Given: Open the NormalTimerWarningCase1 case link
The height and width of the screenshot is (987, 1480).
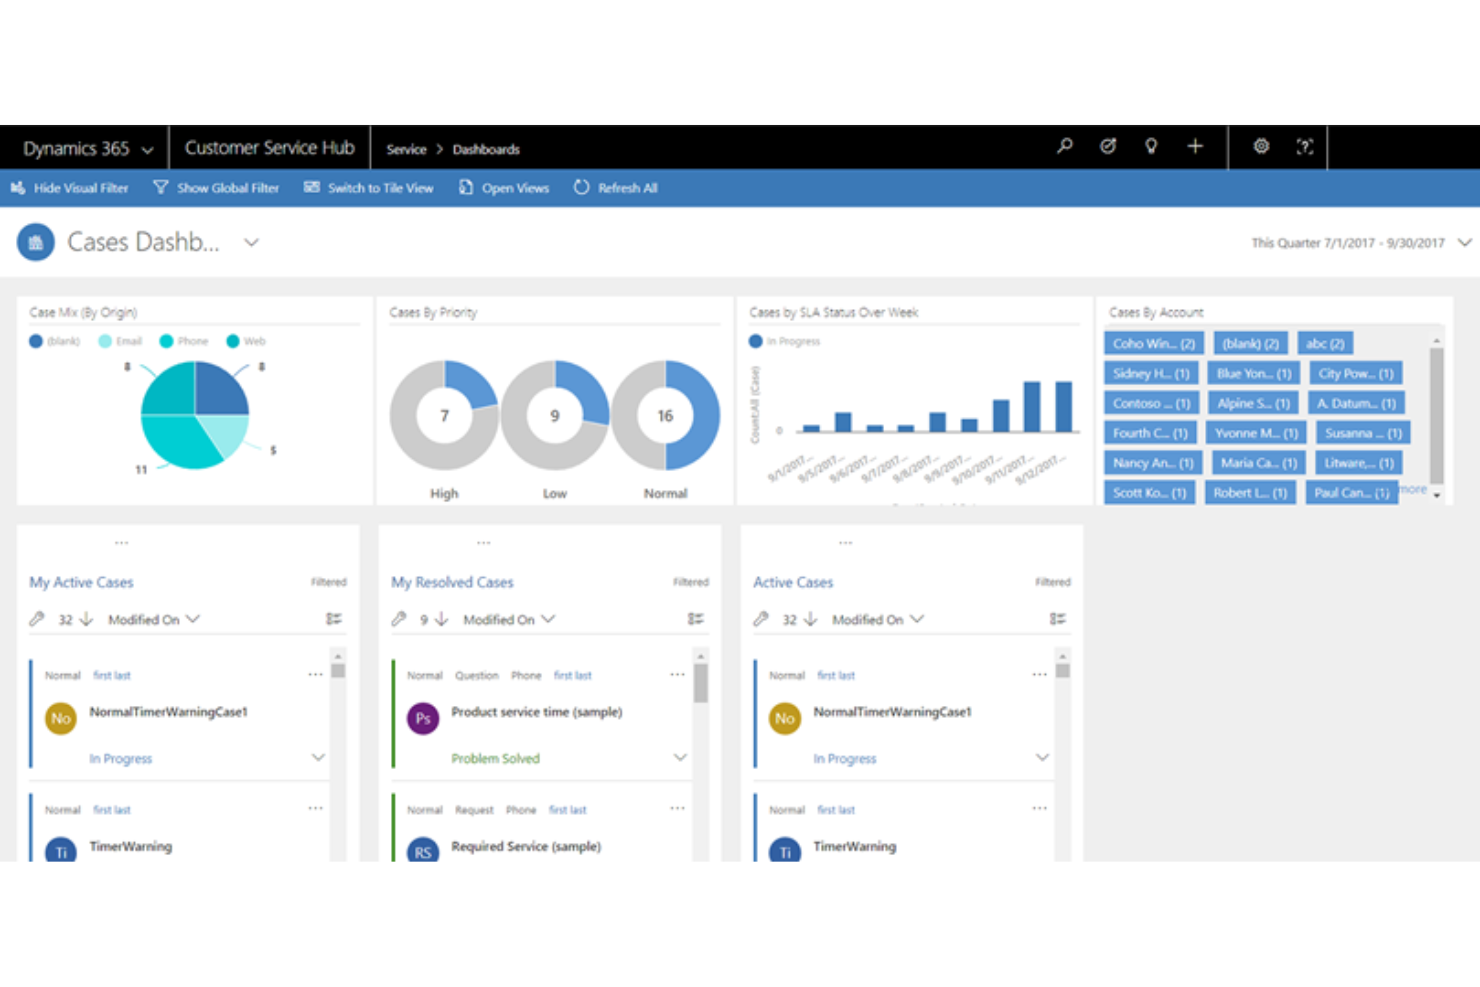Looking at the screenshot, I should pyautogui.click(x=169, y=712).
